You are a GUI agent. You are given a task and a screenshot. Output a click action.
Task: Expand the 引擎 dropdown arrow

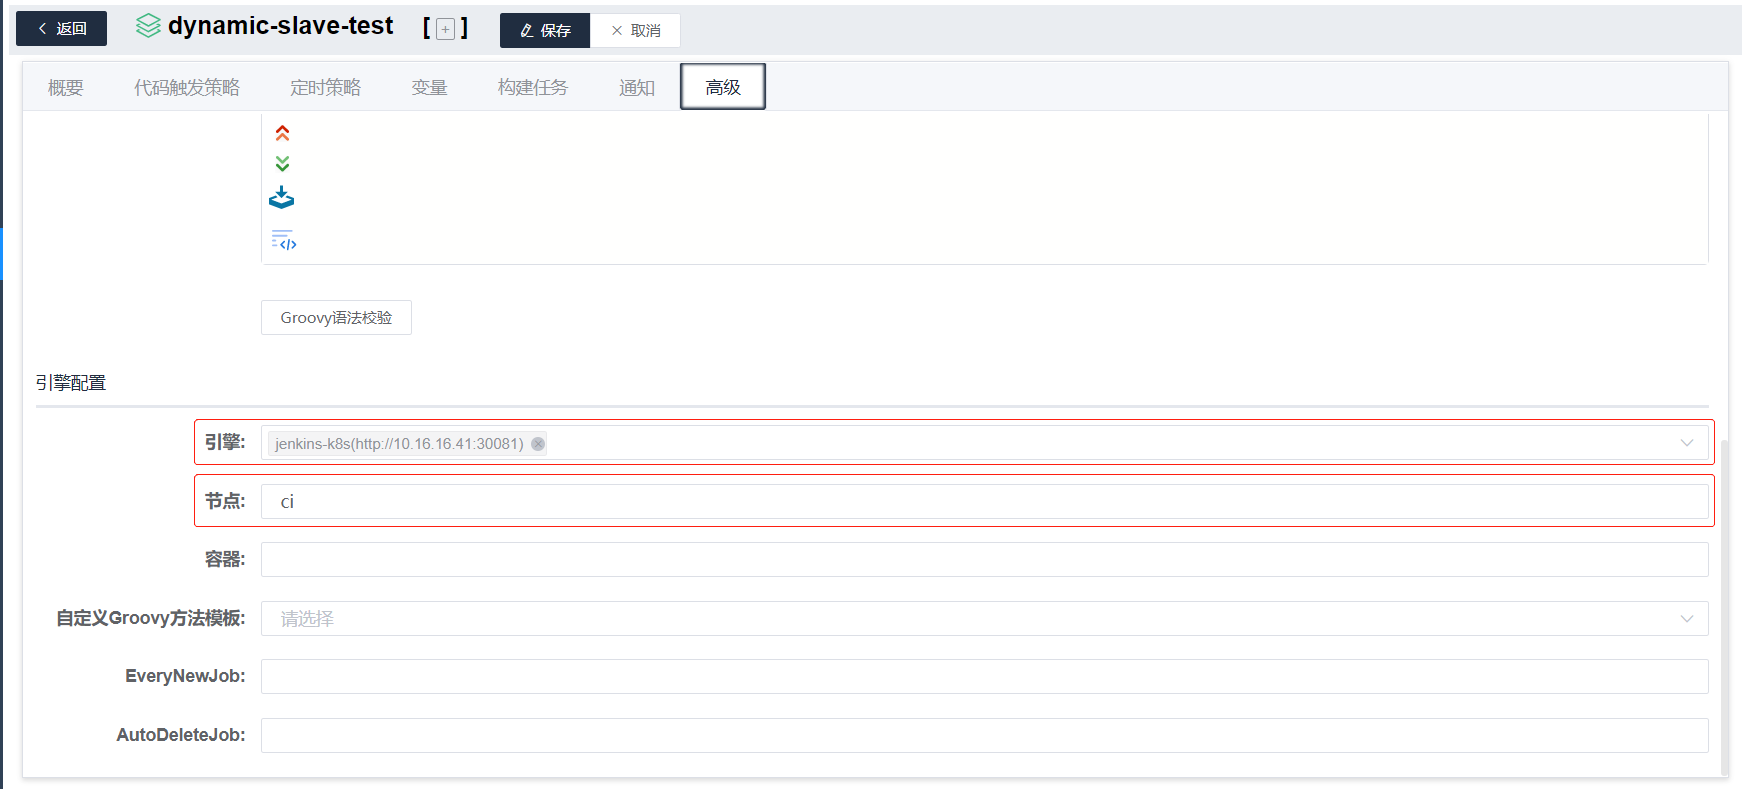point(1687,443)
